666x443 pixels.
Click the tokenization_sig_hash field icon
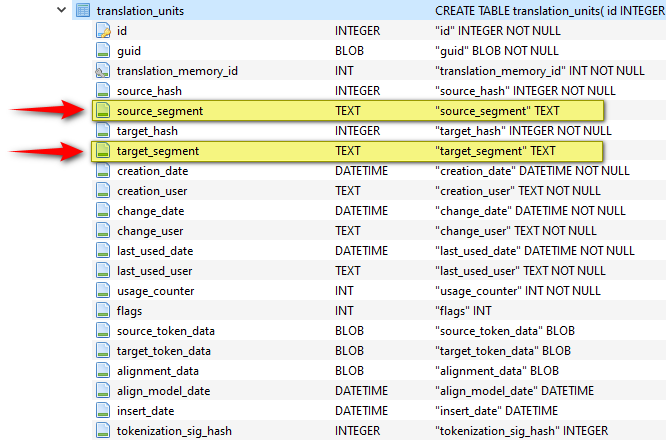tap(102, 431)
